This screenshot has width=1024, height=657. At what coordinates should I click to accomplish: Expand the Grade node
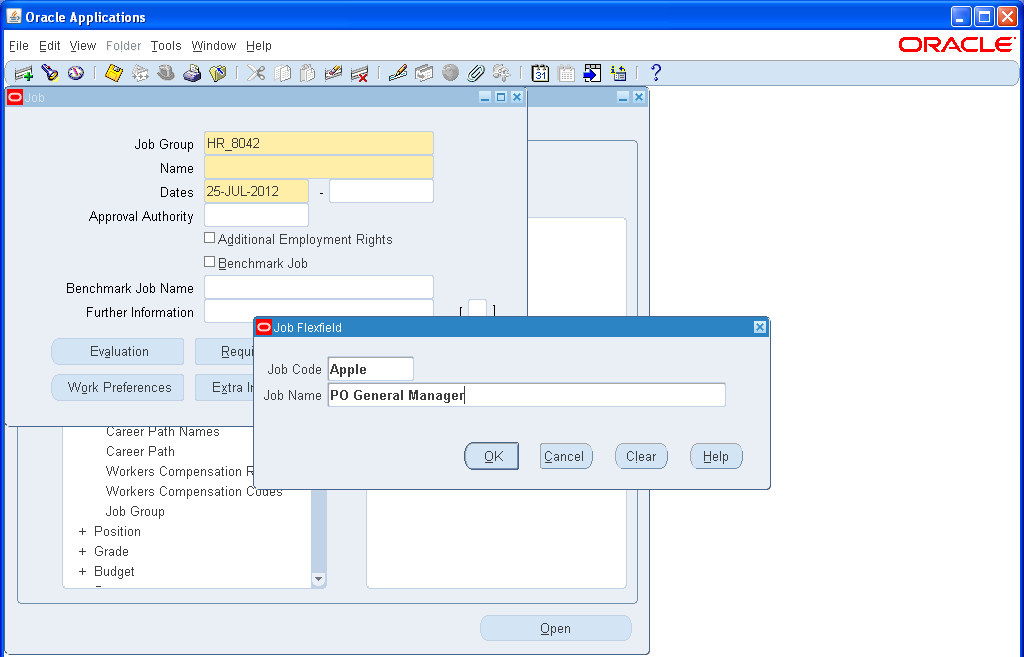pos(82,551)
